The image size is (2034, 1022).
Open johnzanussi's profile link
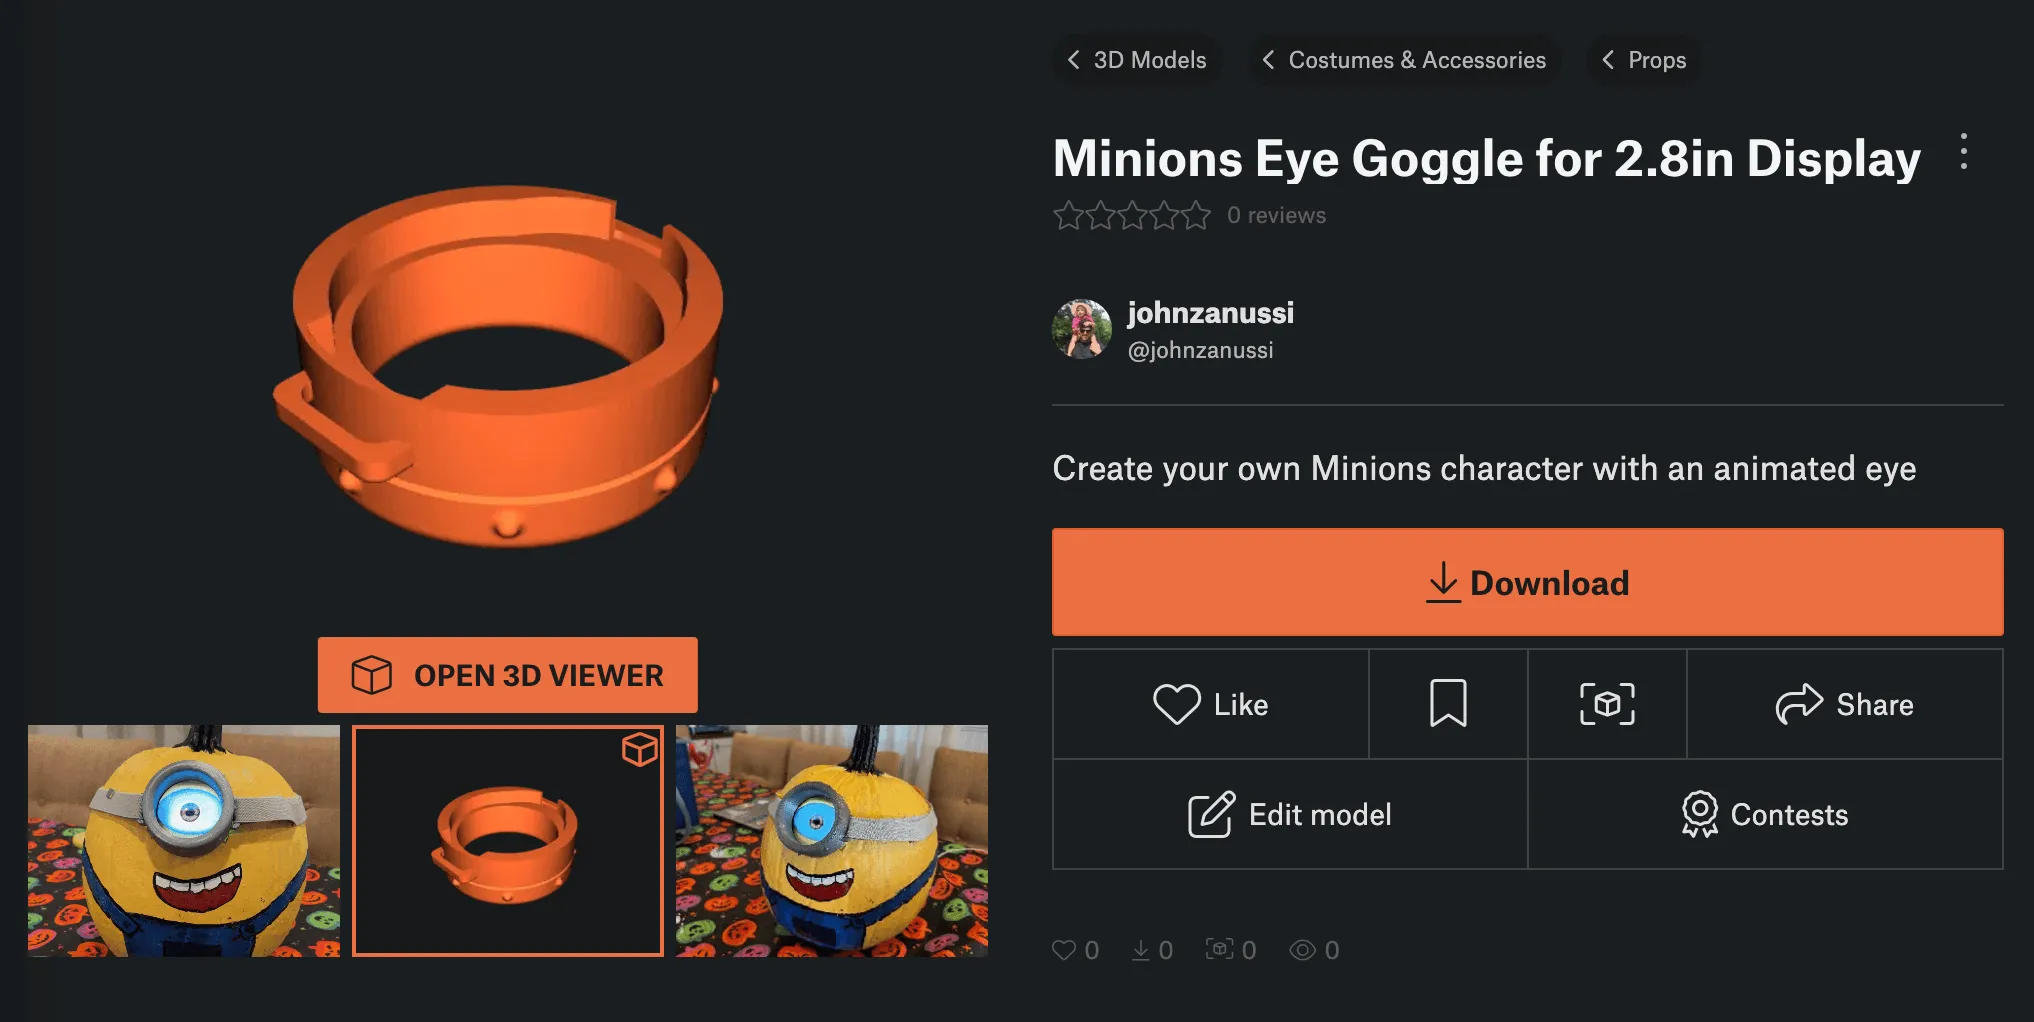tap(1209, 312)
